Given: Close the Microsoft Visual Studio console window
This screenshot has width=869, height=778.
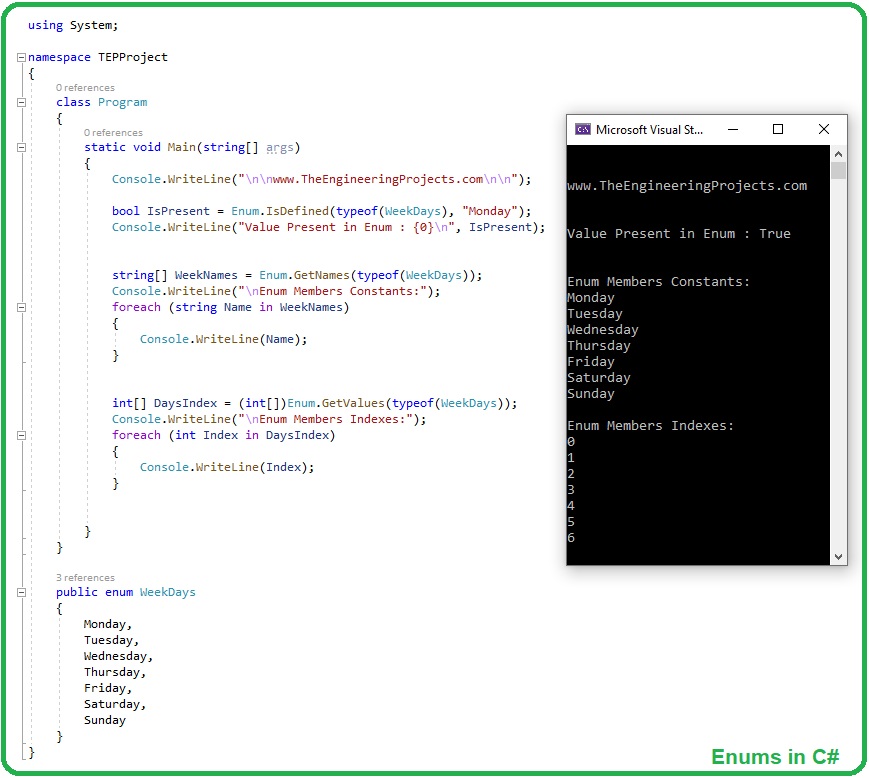Looking at the screenshot, I should click(x=824, y=130).
